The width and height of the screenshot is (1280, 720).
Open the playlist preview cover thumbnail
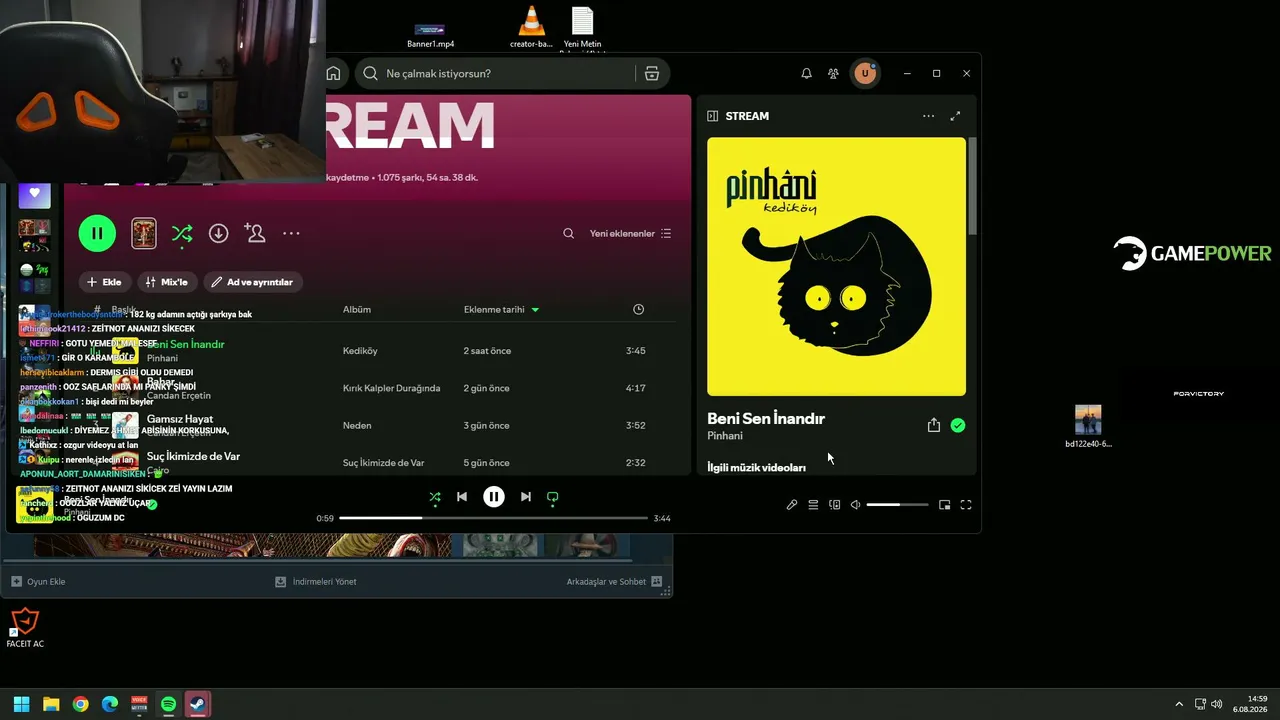click(x=144, y=233)
